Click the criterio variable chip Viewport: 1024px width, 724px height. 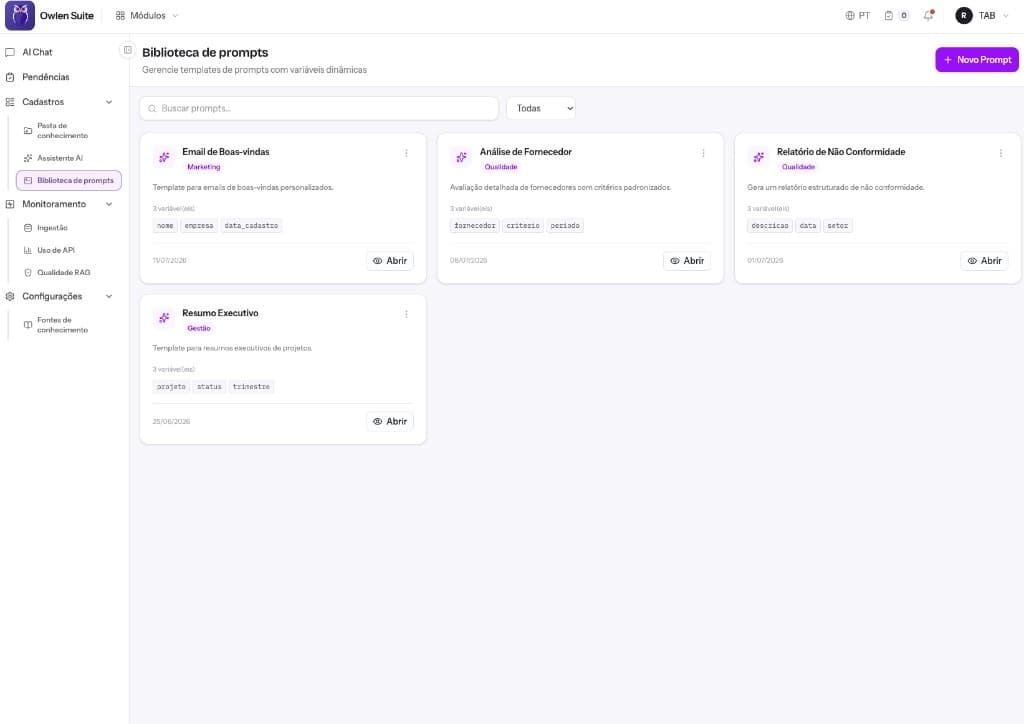[x=523, y=226]
